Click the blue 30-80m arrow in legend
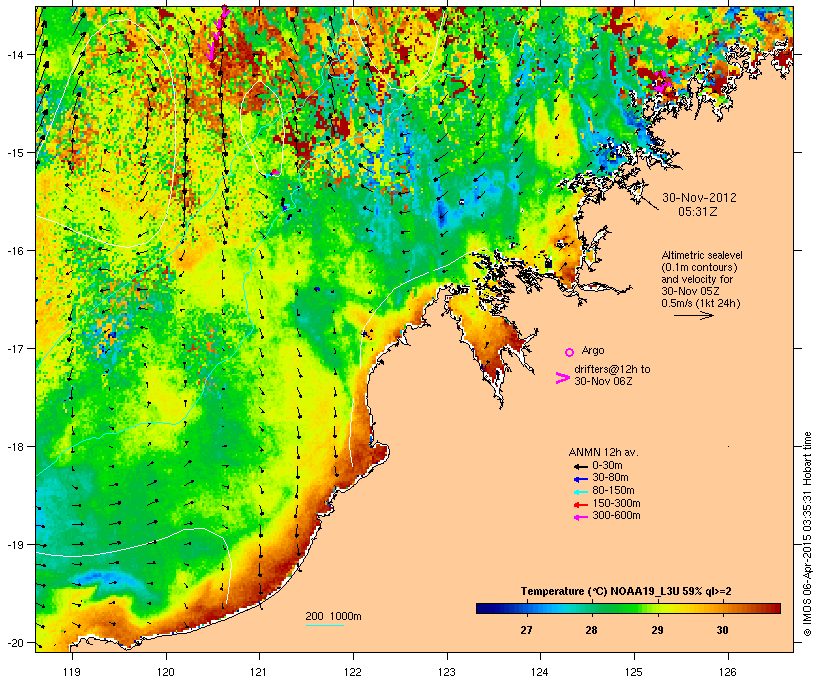 [x=580, y=479]
